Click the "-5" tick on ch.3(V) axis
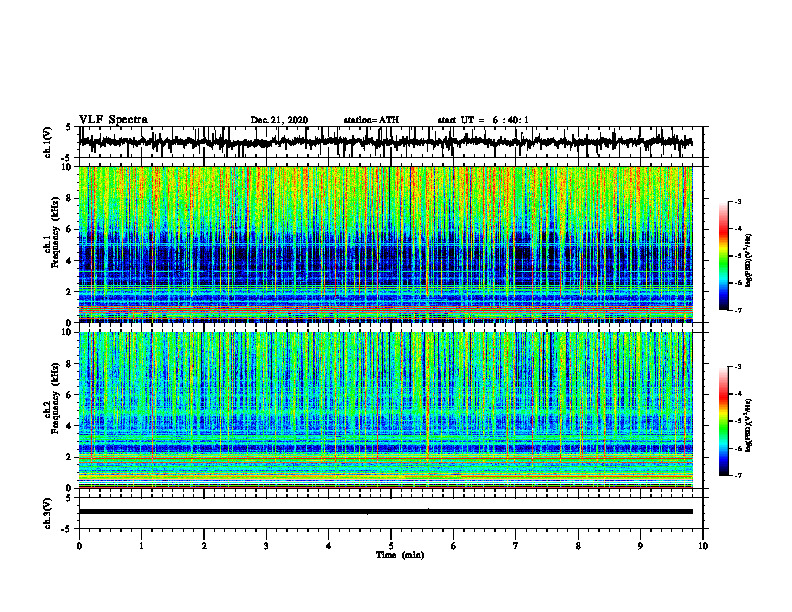Viewport: 792px width, 612px height. (x=67, y=529)
